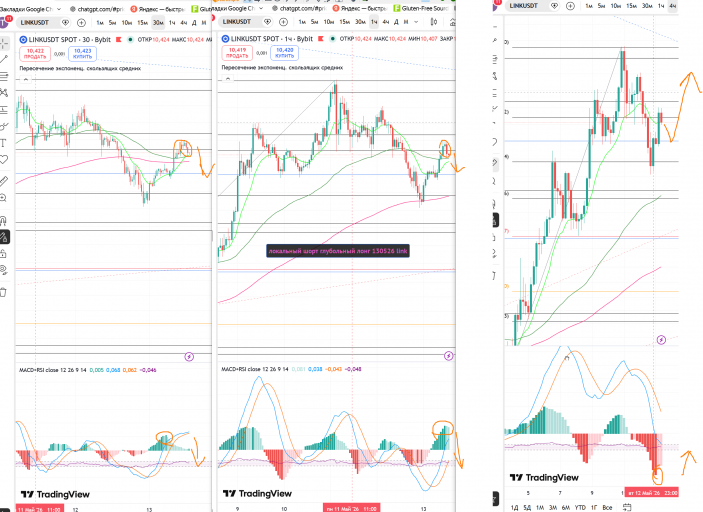Select the text annotation tool

pos(4,143)
